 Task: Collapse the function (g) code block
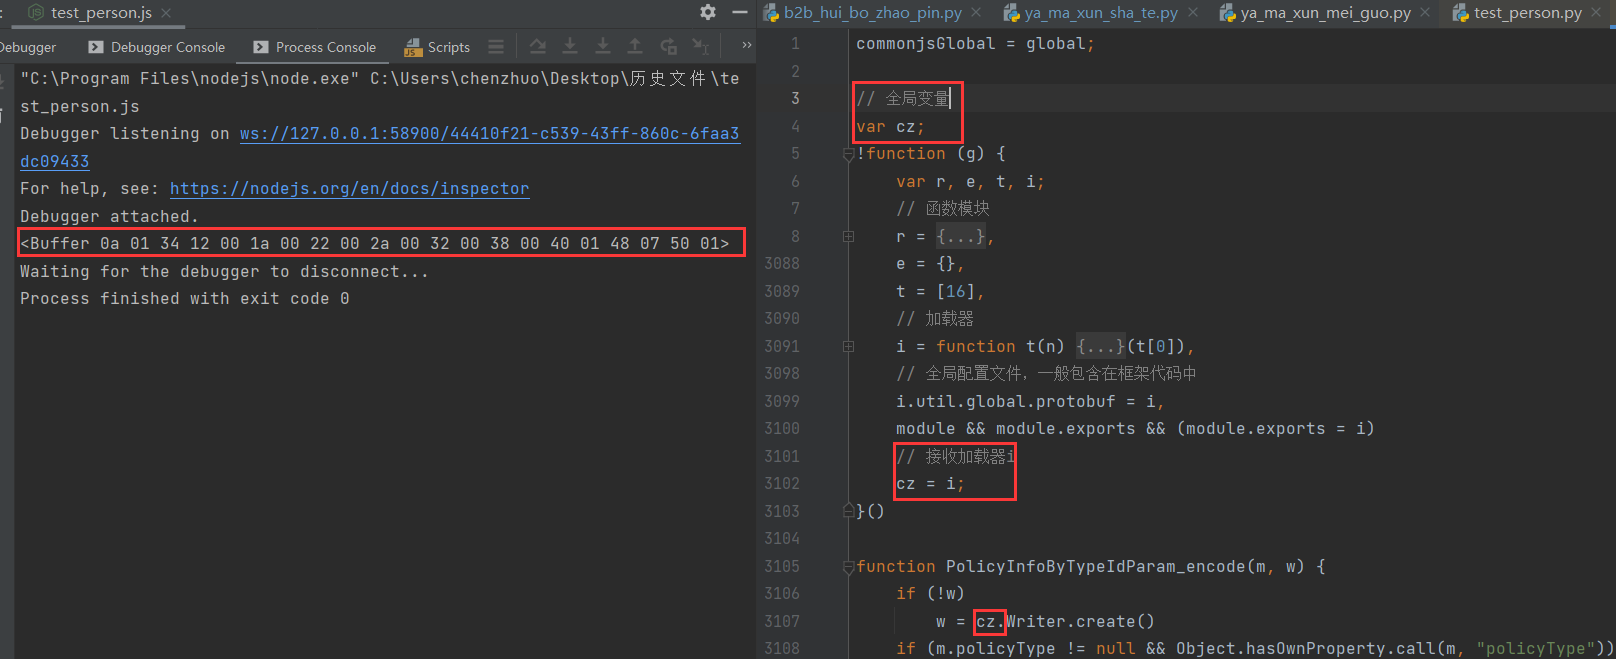coord(848,154)
